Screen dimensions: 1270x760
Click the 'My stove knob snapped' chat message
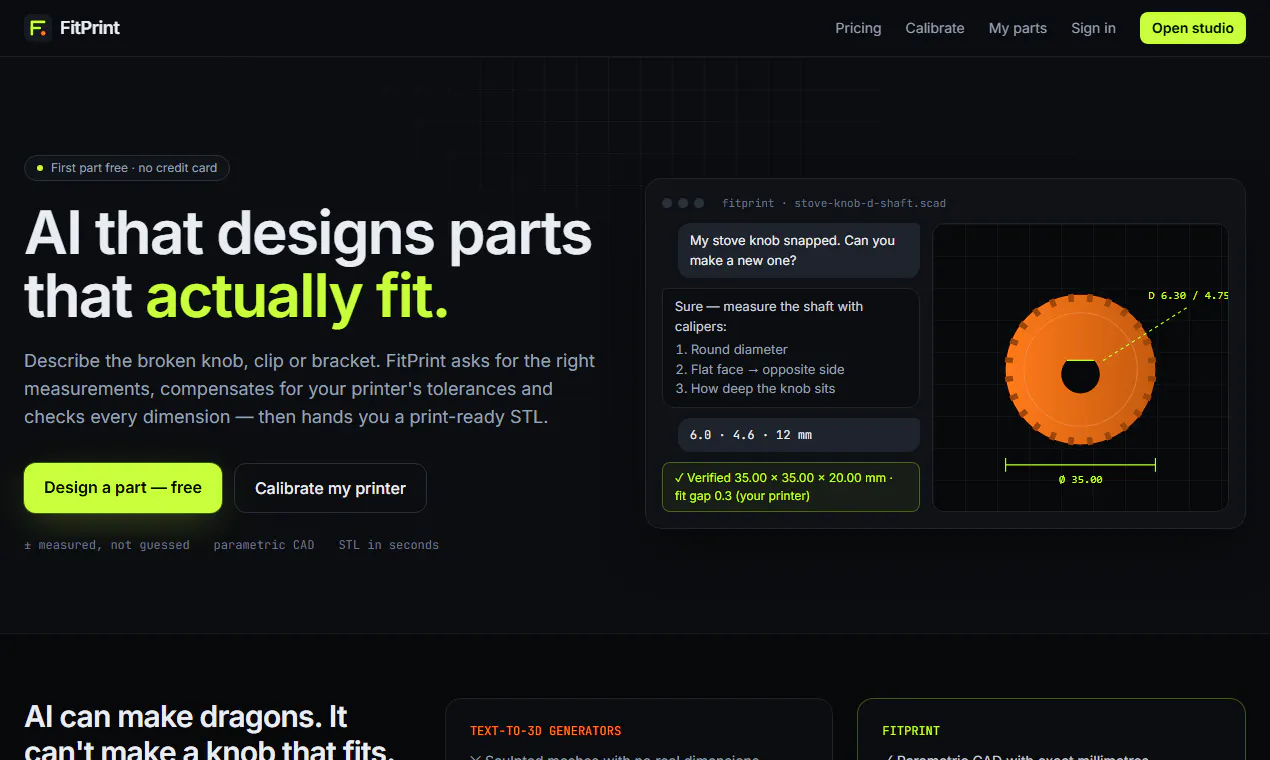tap(799, 250)
